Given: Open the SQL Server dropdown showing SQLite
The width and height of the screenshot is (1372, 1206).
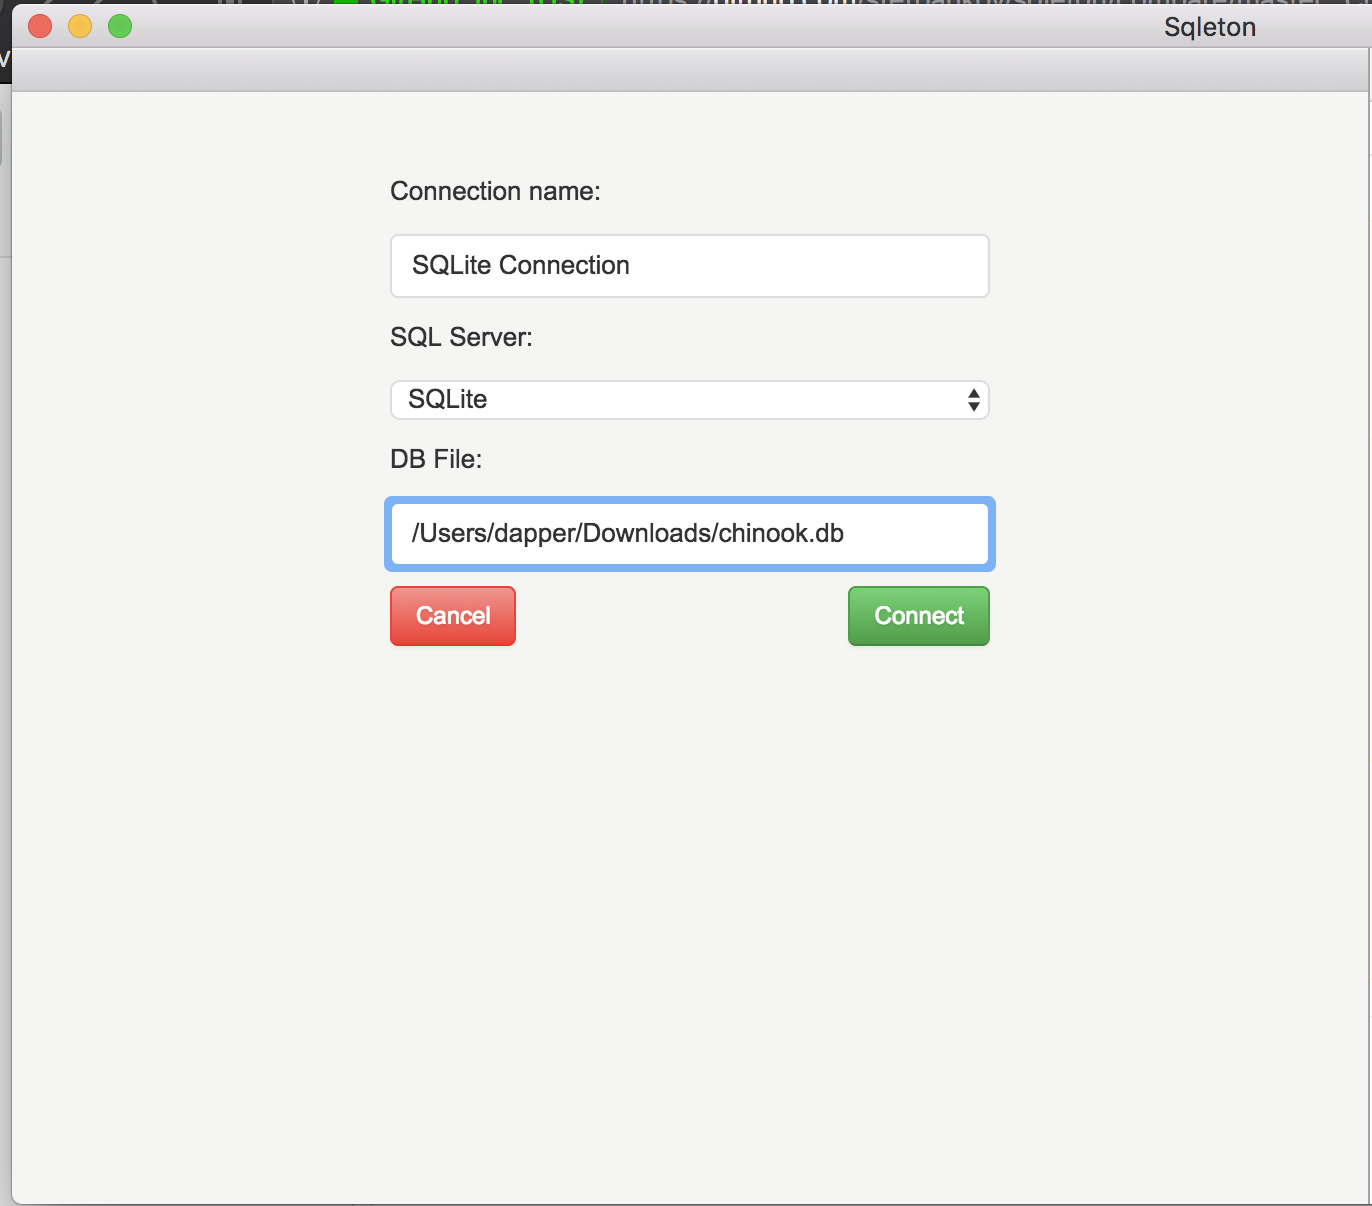Looking at the screenshot, I should [690, 400].
